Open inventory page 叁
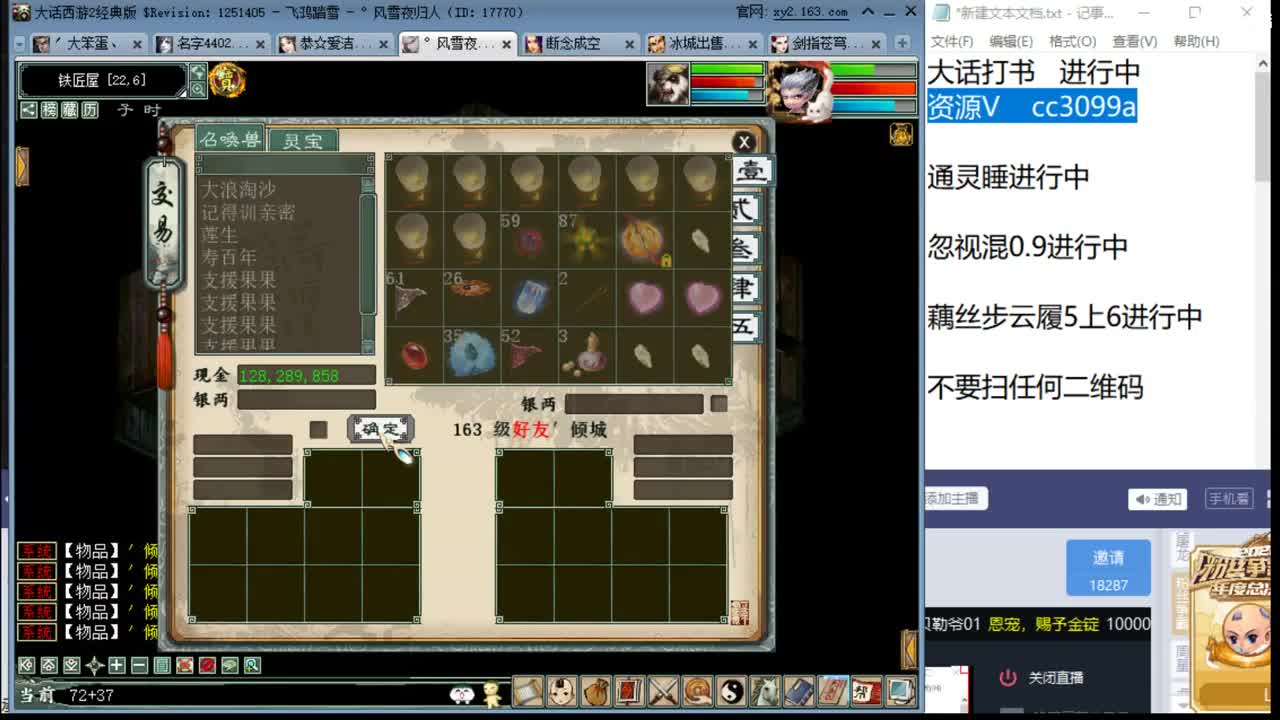 [746, 249]
